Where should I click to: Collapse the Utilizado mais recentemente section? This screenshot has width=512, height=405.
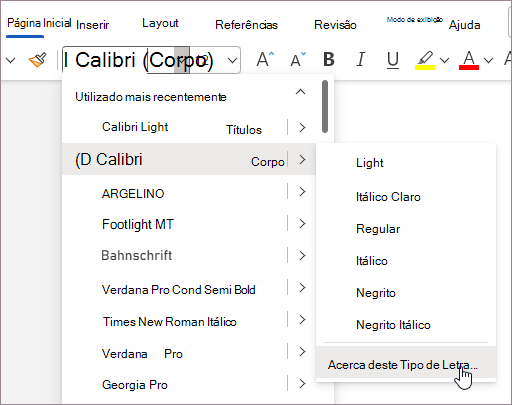click(x=300, y=92)
